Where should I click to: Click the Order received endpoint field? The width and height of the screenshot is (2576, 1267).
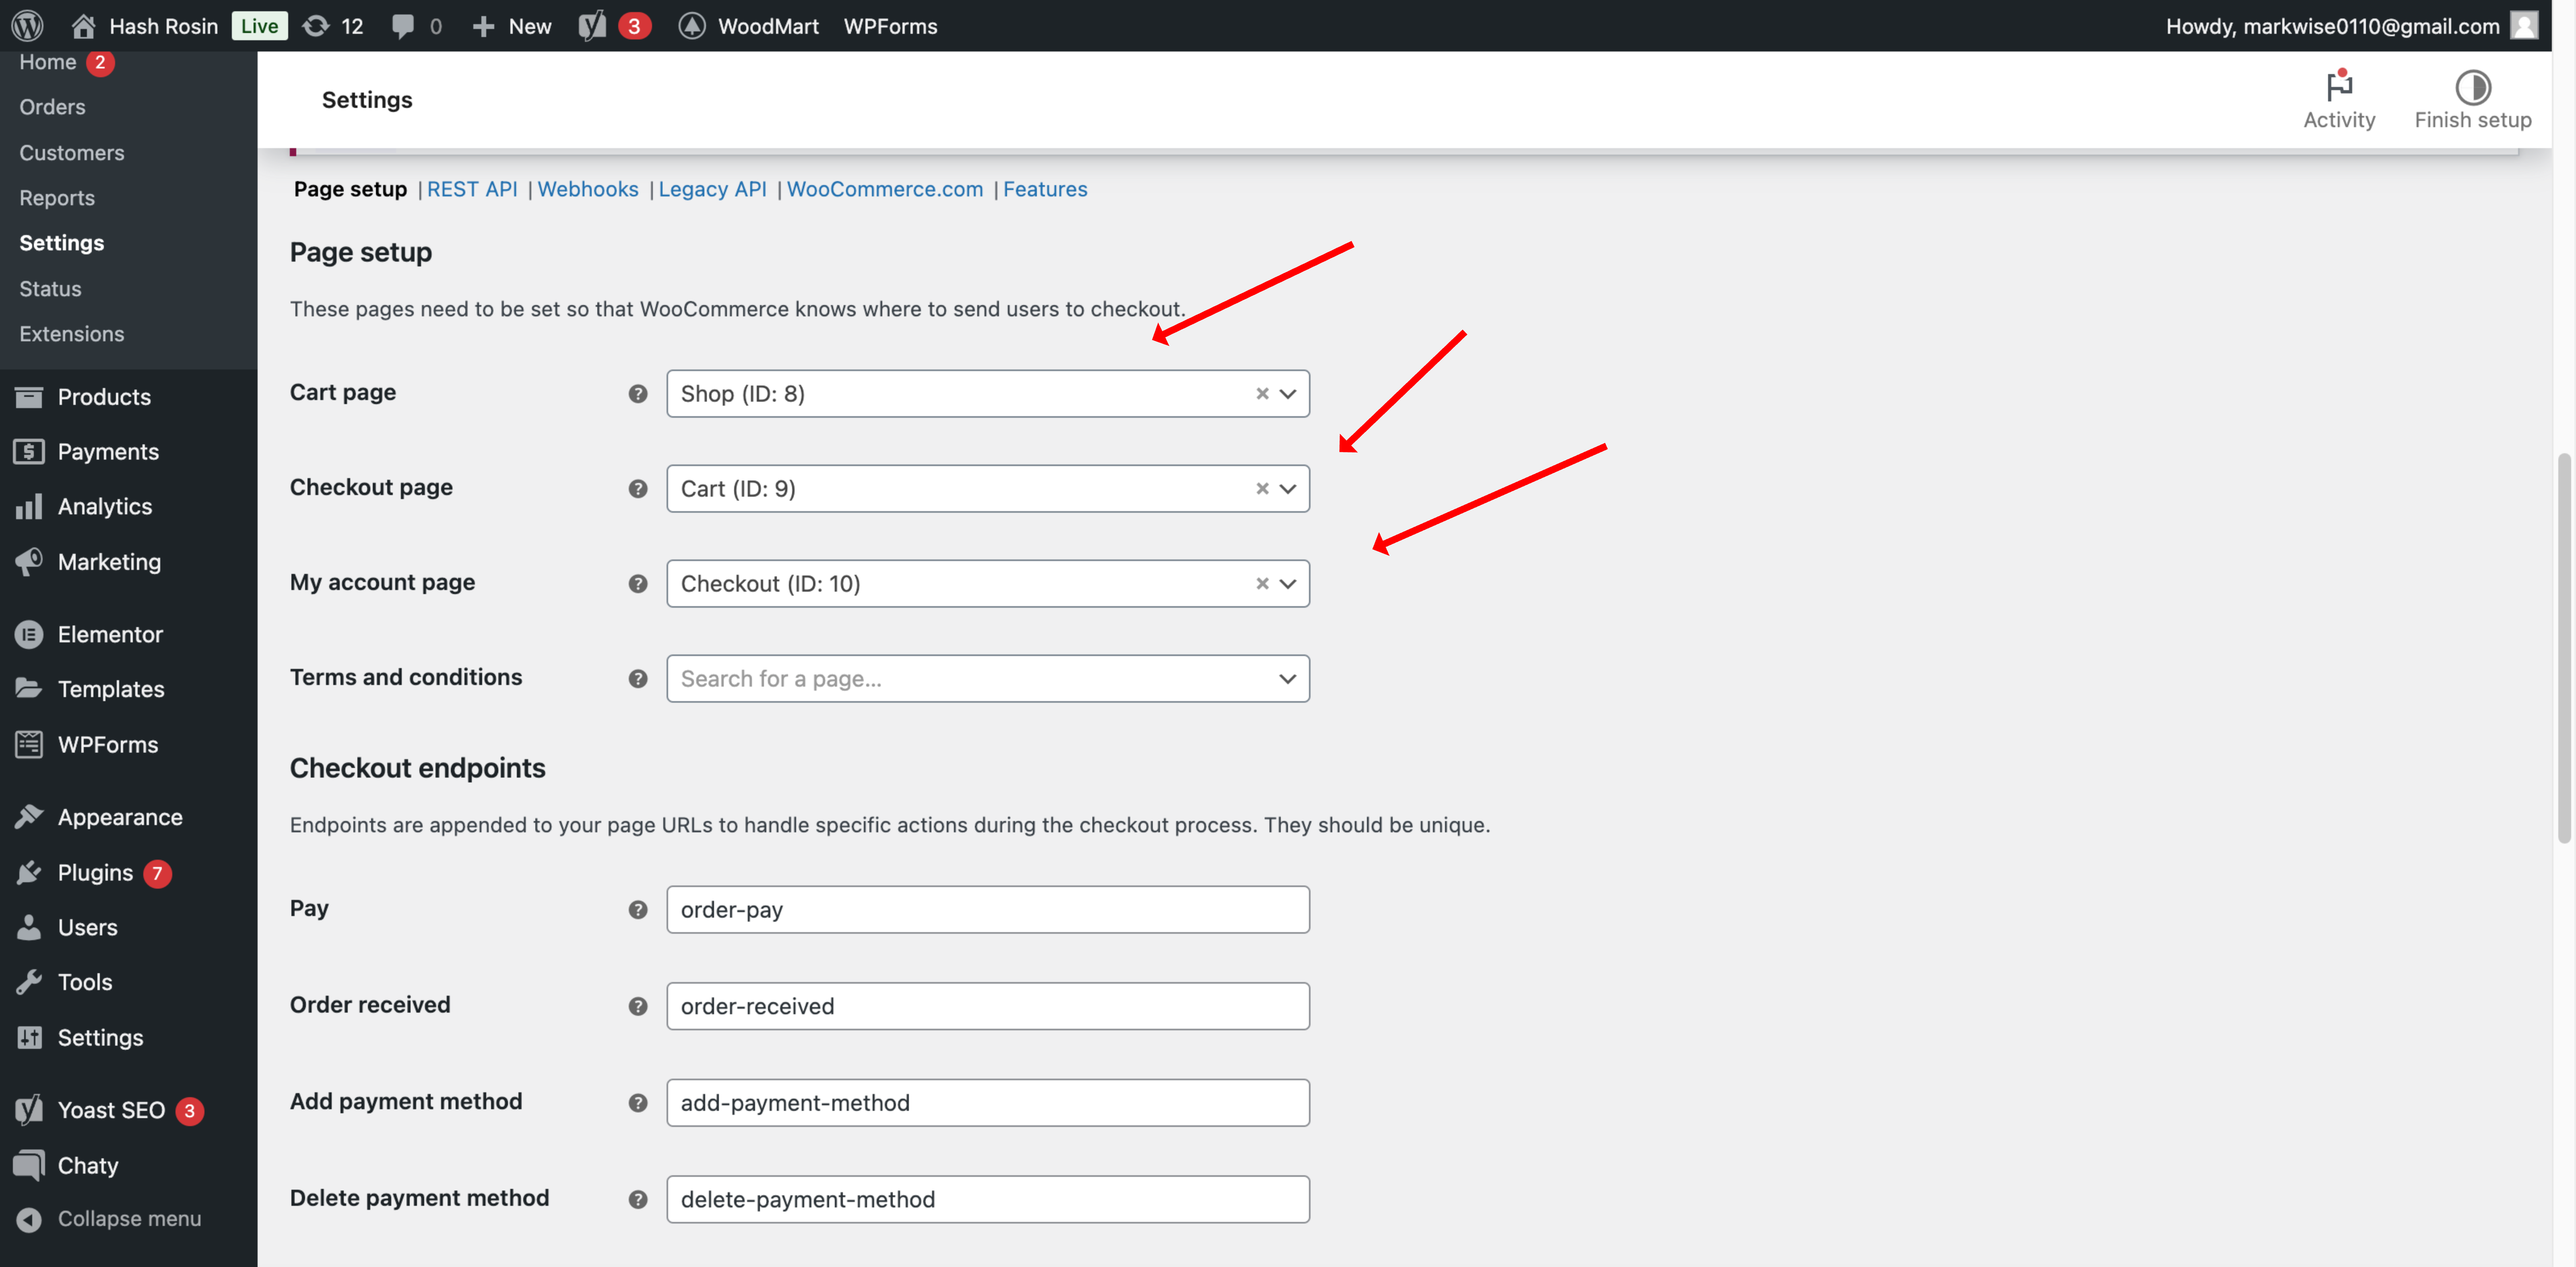988,1006
